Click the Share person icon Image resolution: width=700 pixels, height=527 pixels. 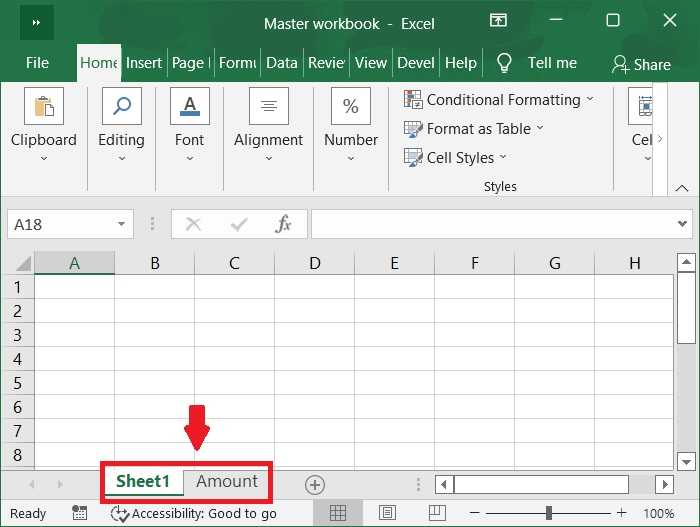(x=620, y=64)
